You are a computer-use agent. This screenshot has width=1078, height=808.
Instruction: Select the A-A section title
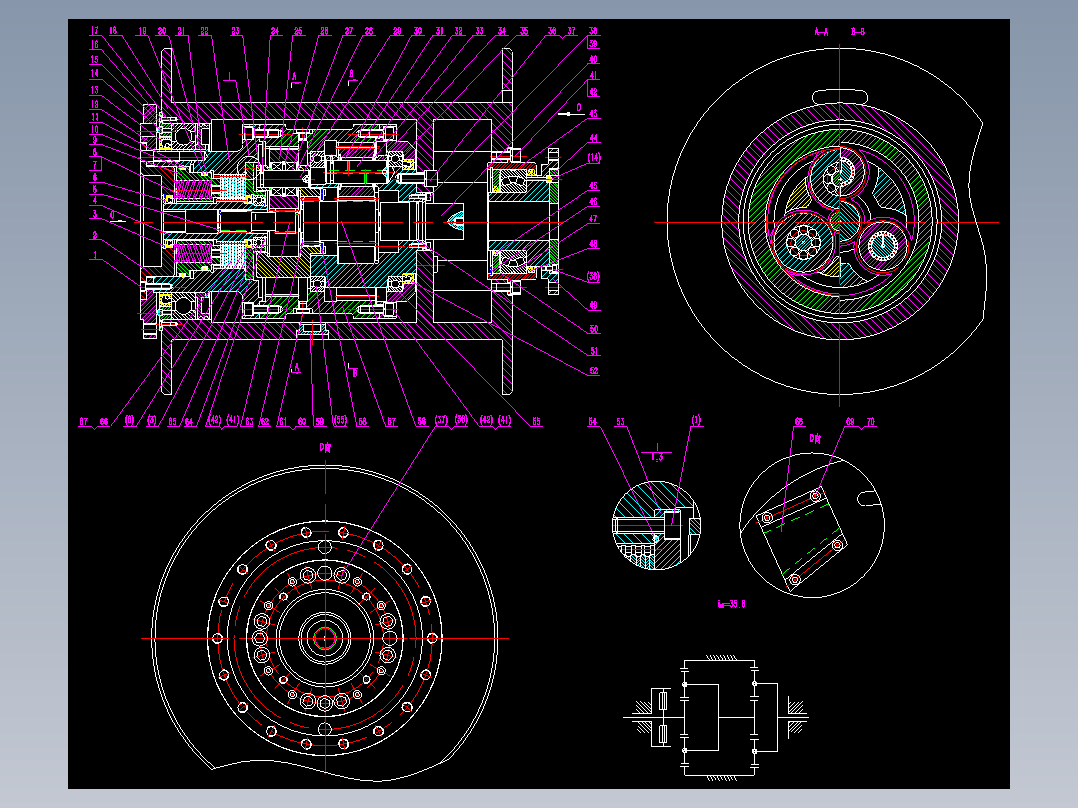(x=821, y=32)
